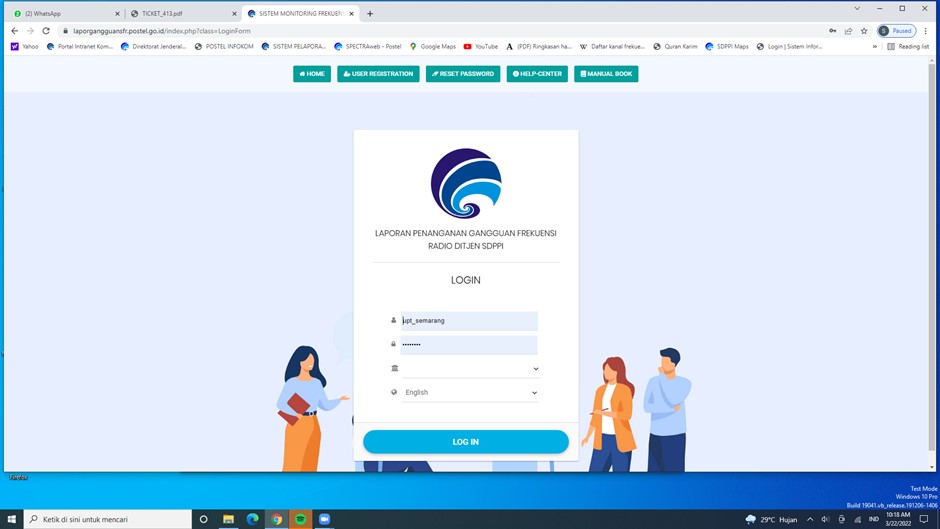Open Yahoo bookmark

click(25, 46)
